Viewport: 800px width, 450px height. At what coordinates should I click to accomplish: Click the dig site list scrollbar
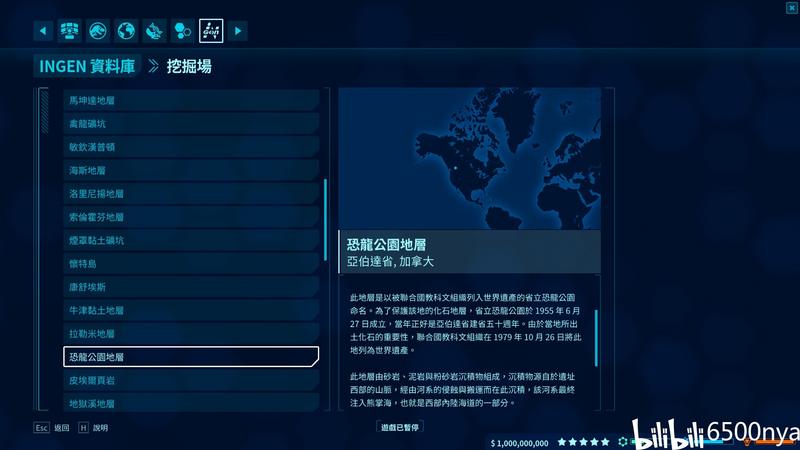tap(326, 220)
